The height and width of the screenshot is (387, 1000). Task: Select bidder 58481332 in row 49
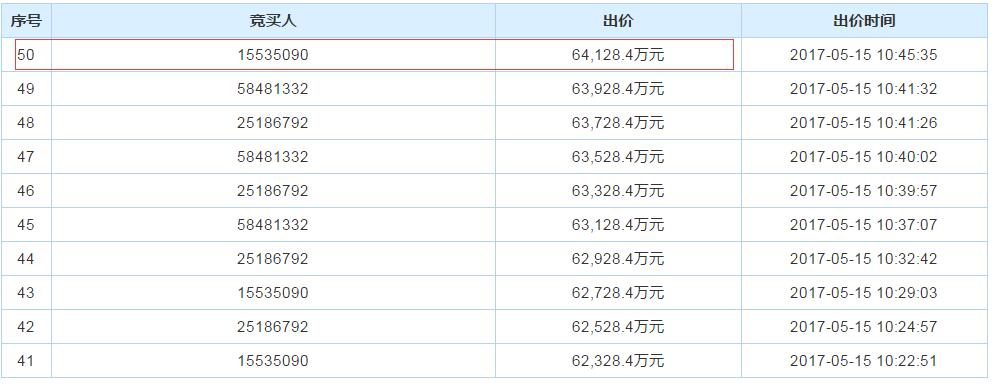pyautogui.click(x=273, y=89)
